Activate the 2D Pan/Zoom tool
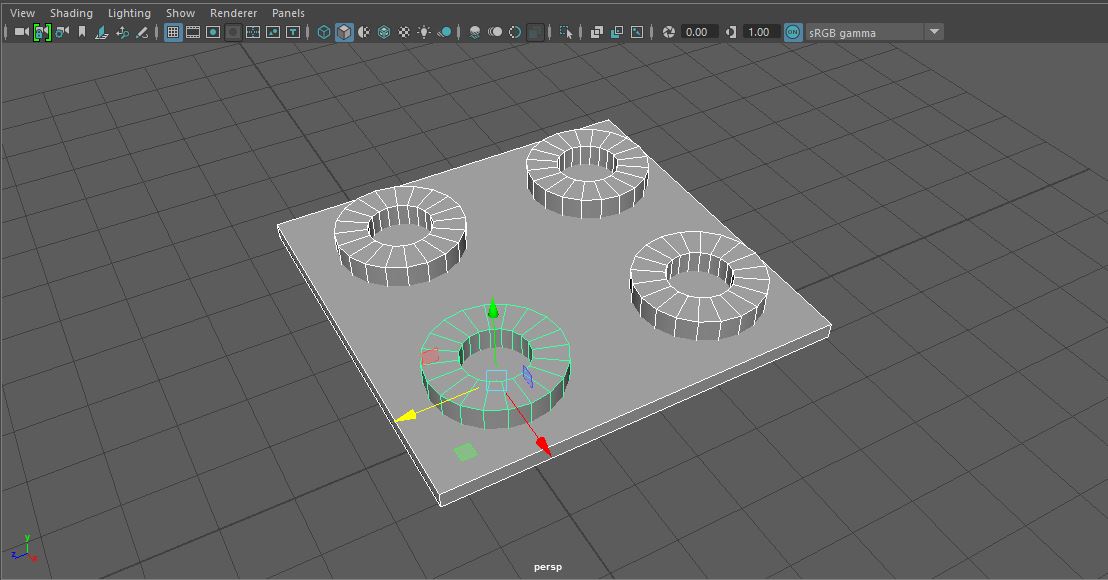The width and height of the screenshot is (1108, 580). [x=123, y=32]
